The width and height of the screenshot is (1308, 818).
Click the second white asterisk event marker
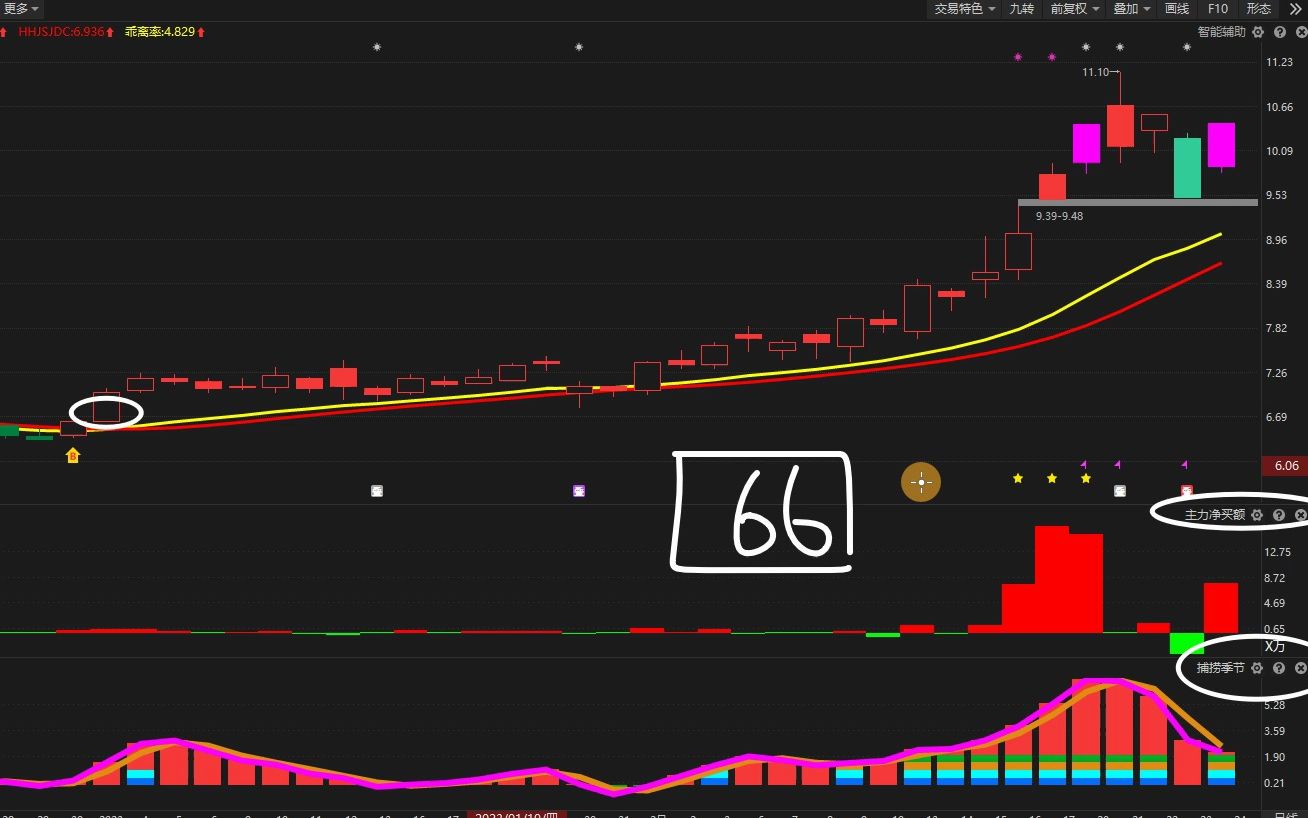[578, 47]
